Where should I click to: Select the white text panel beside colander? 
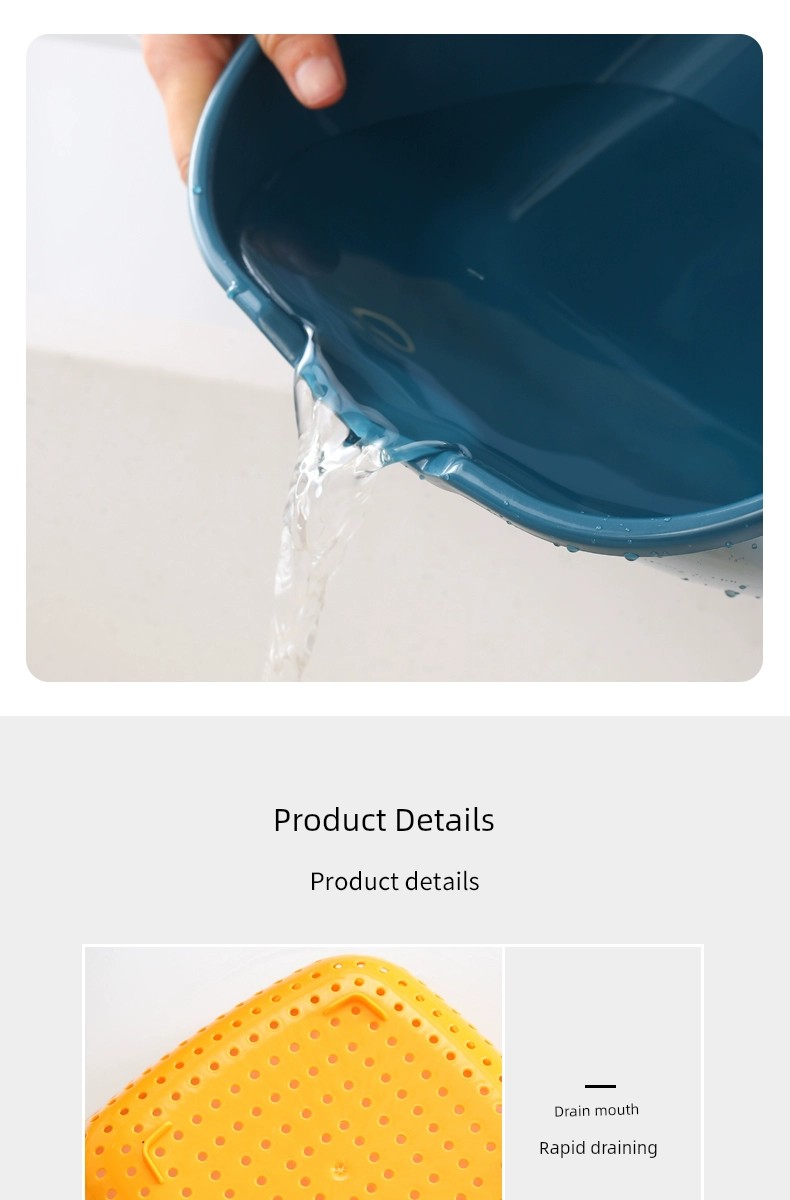603,1074
